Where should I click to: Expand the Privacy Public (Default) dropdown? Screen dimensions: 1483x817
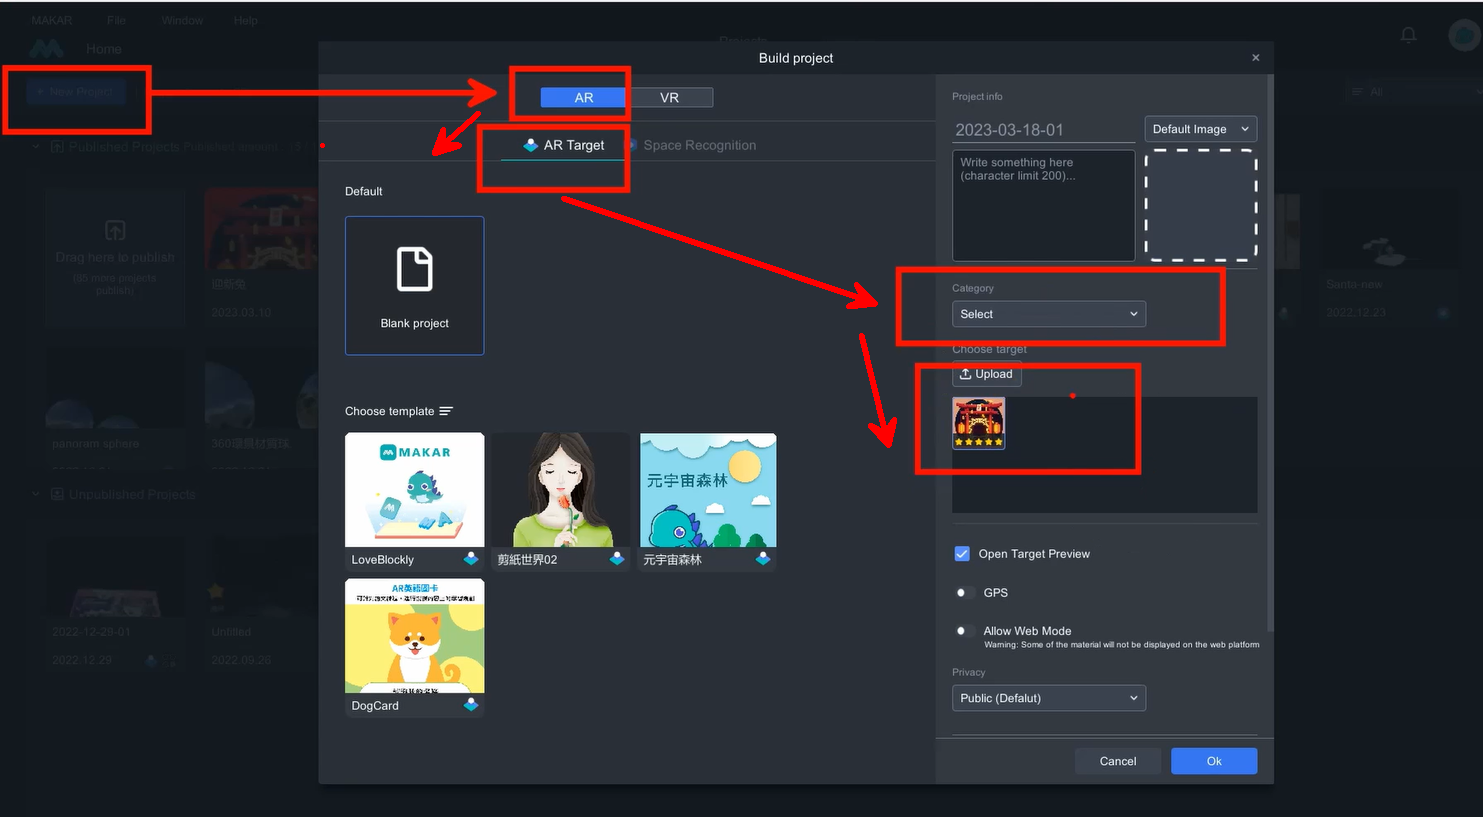point(1048,698)
